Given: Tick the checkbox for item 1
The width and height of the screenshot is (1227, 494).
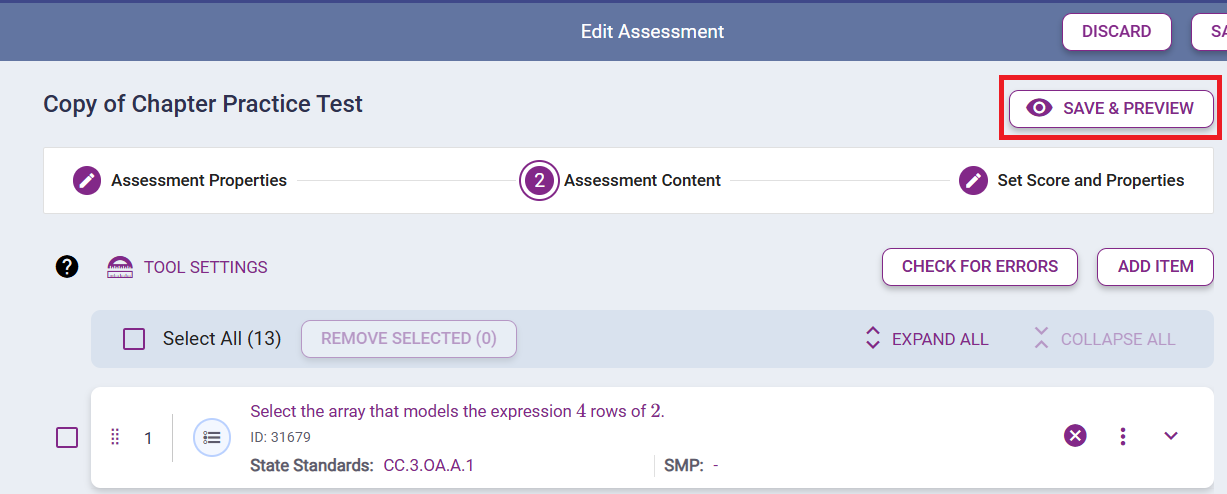Looking at the screenshot, I should [x=67, y=437].
